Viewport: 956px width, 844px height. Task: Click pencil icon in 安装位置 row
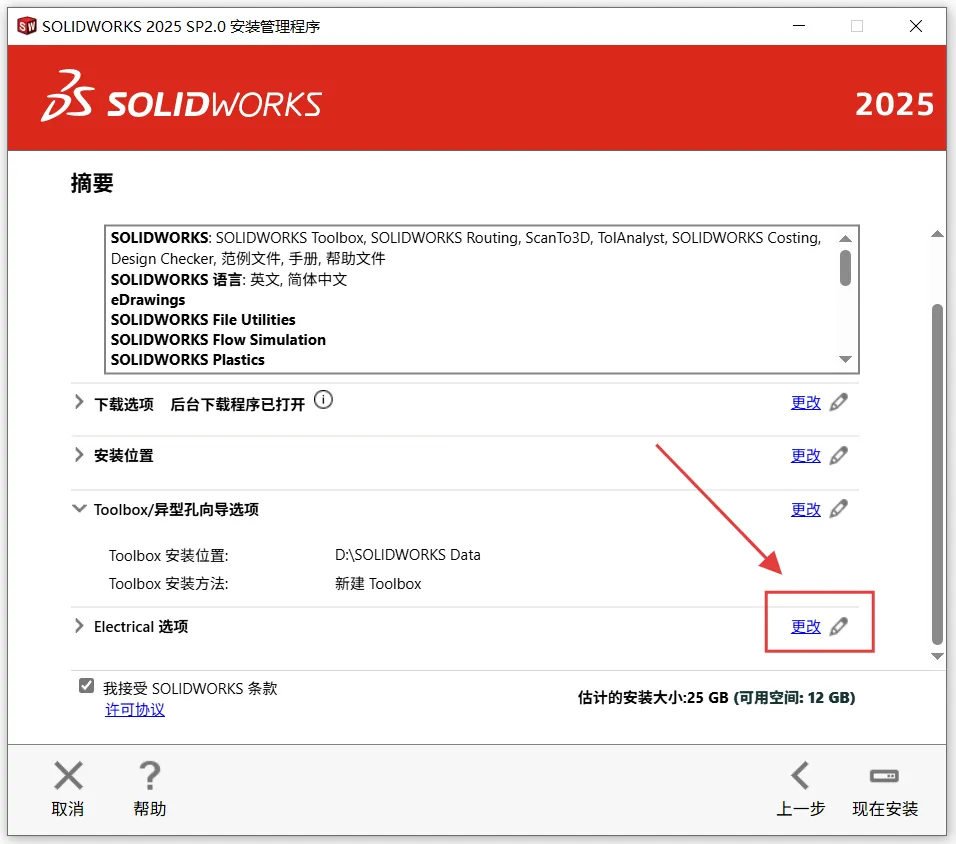point(839,455)
